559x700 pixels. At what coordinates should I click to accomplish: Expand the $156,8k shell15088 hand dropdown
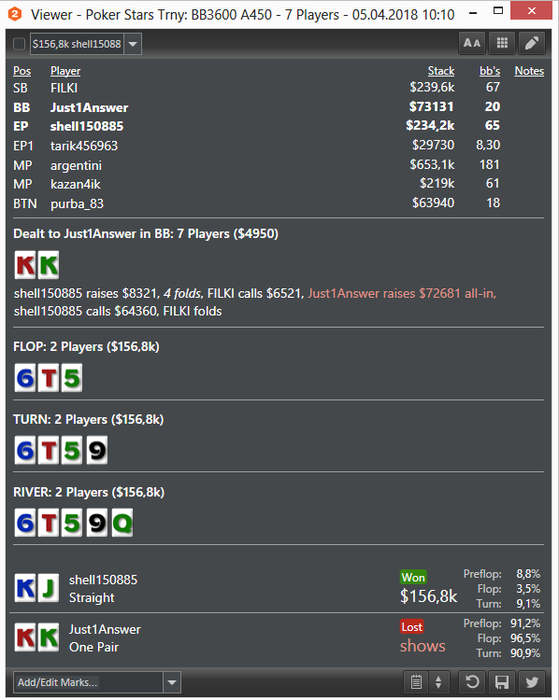coord(132,44)
